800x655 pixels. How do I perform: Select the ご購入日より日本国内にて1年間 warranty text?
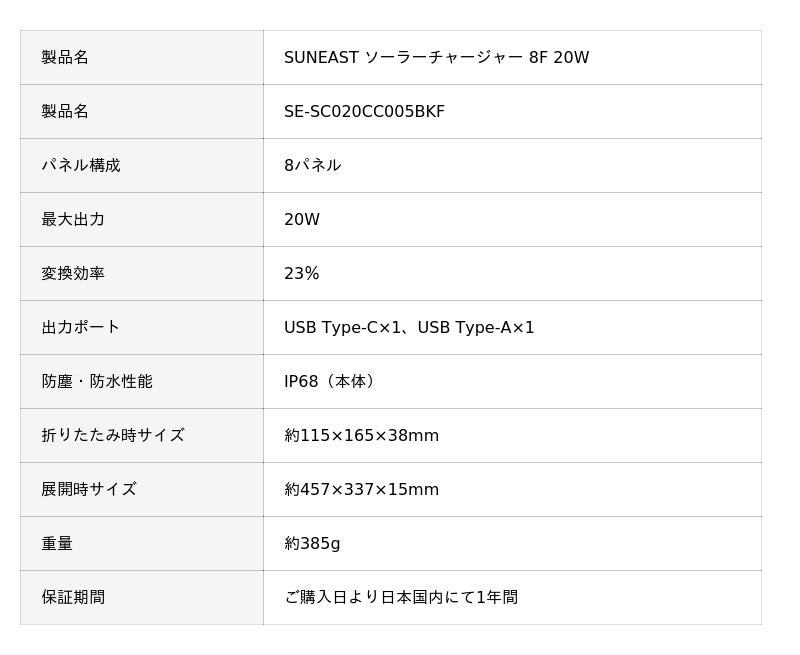[x=401, y=597]
